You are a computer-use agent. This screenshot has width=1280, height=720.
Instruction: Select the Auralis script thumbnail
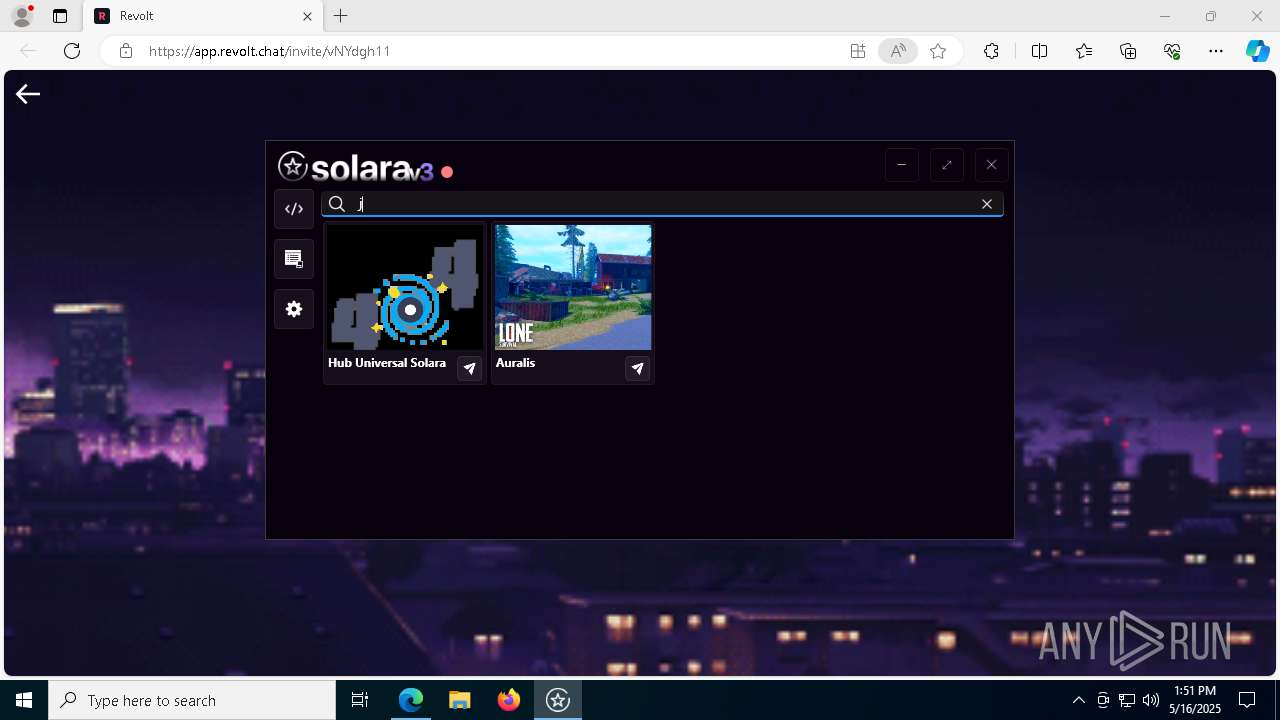(573, 287)
